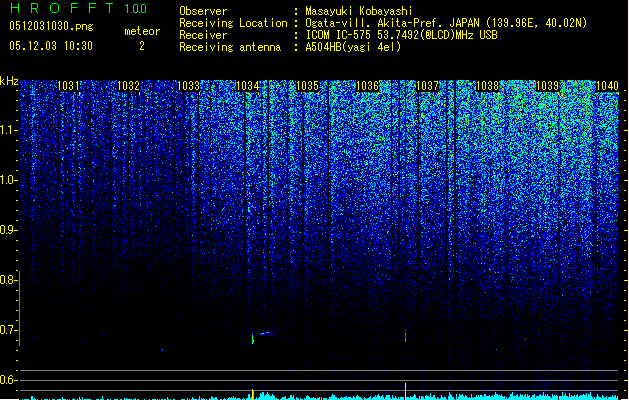Select the filename 0512031030.png

[x=51, y=26]
